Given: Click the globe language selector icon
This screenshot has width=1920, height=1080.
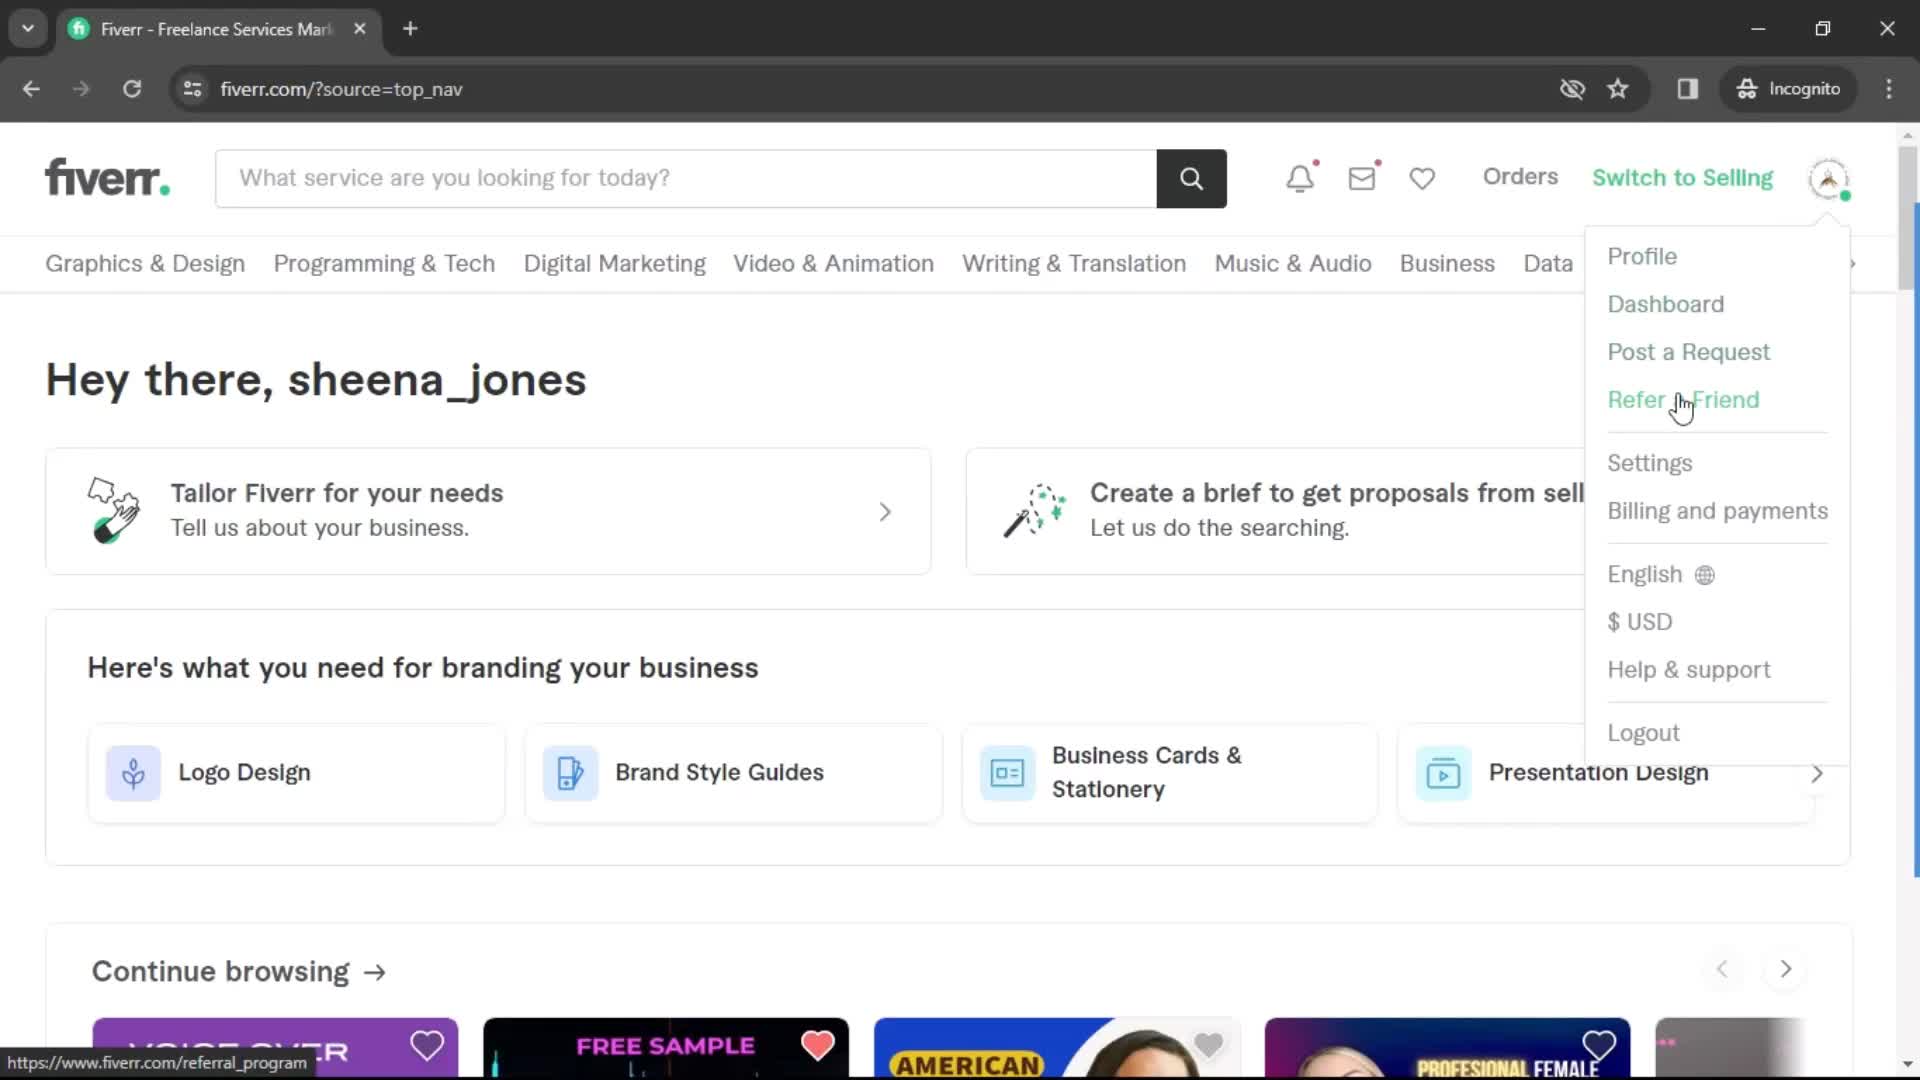Looking at the screenshot, I should click(x=1705, y=574).
